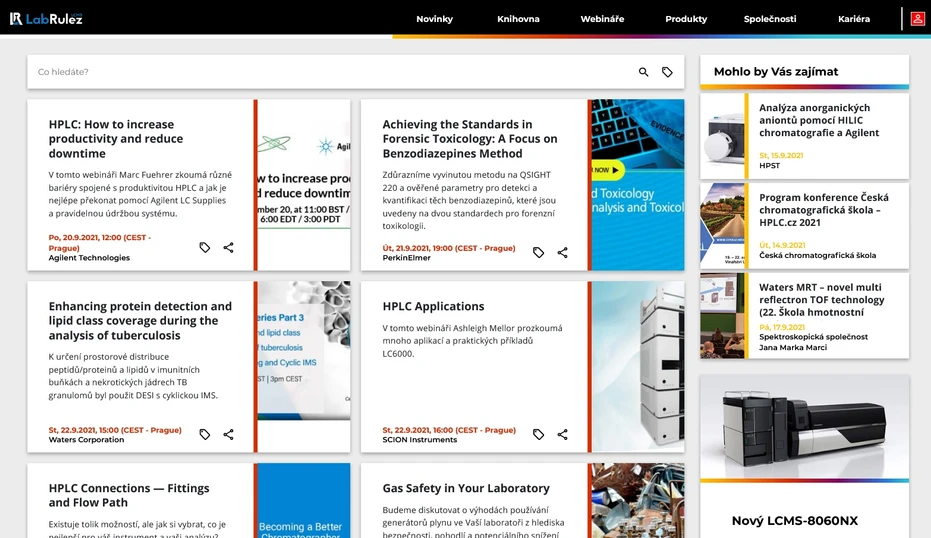The height and width of the screenshot is (538, 931).
Task: Open 'HPLC Connections — Fittings and Flow Path'
Action: click(x=129, y=495)
